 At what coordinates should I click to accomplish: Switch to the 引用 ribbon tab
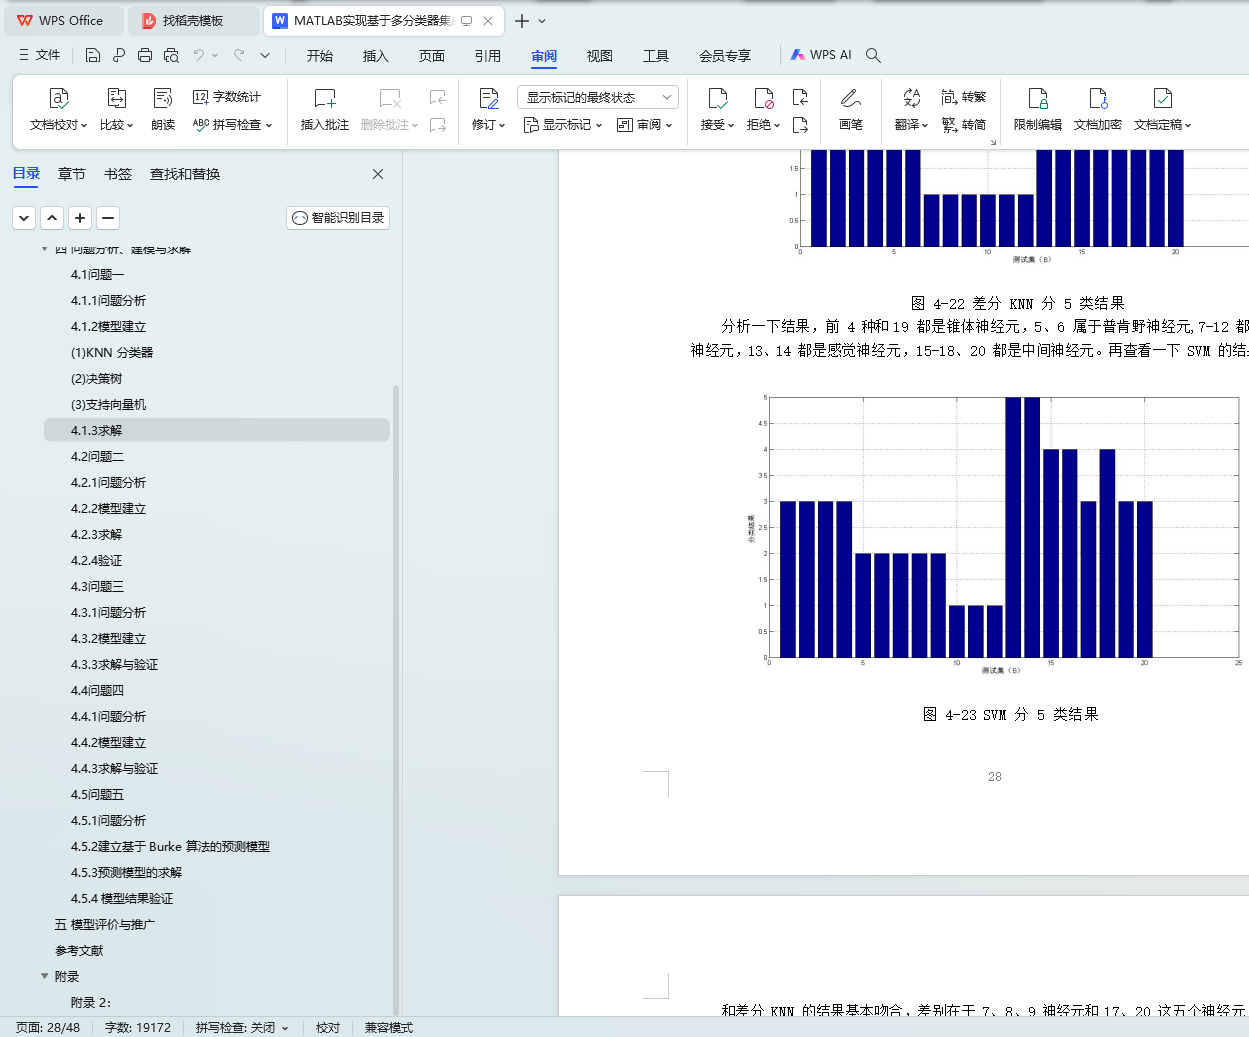(x=488, y=56)
